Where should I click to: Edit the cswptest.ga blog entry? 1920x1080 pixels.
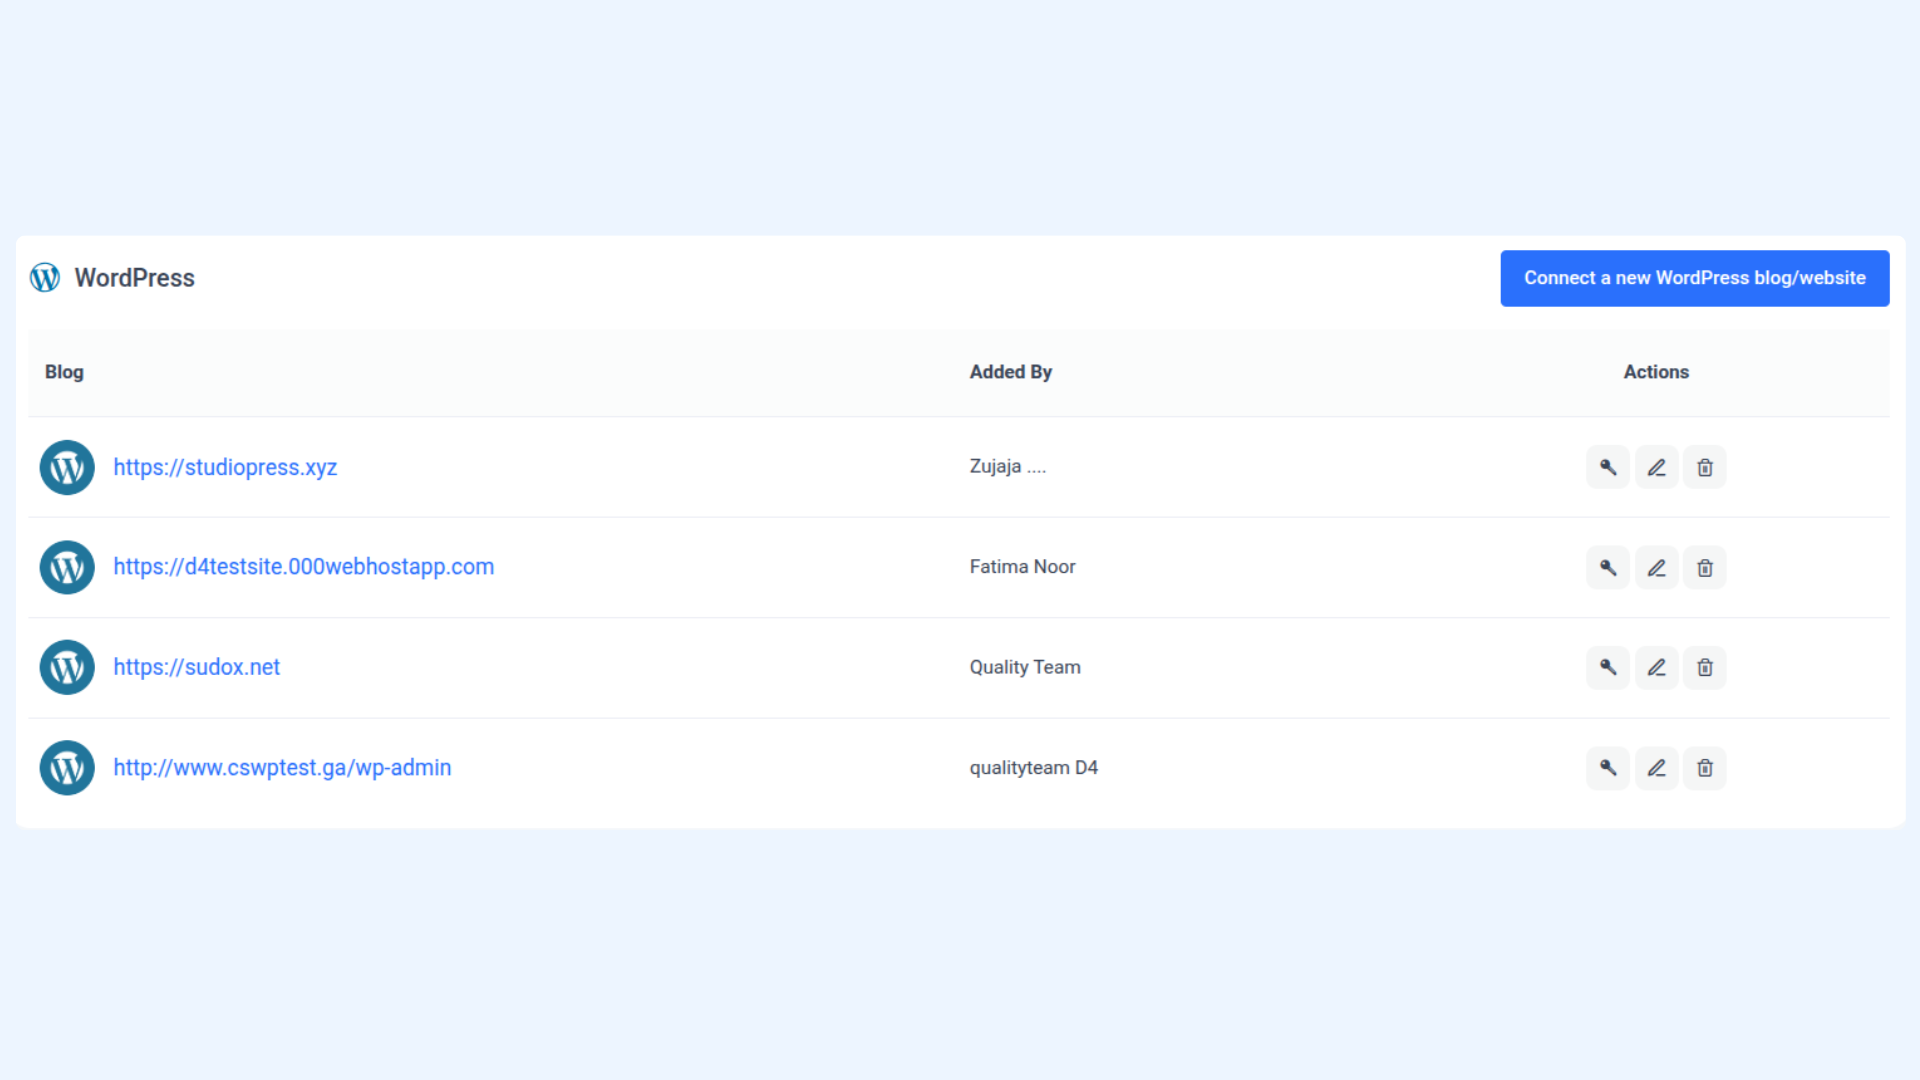pos(1656,767)
